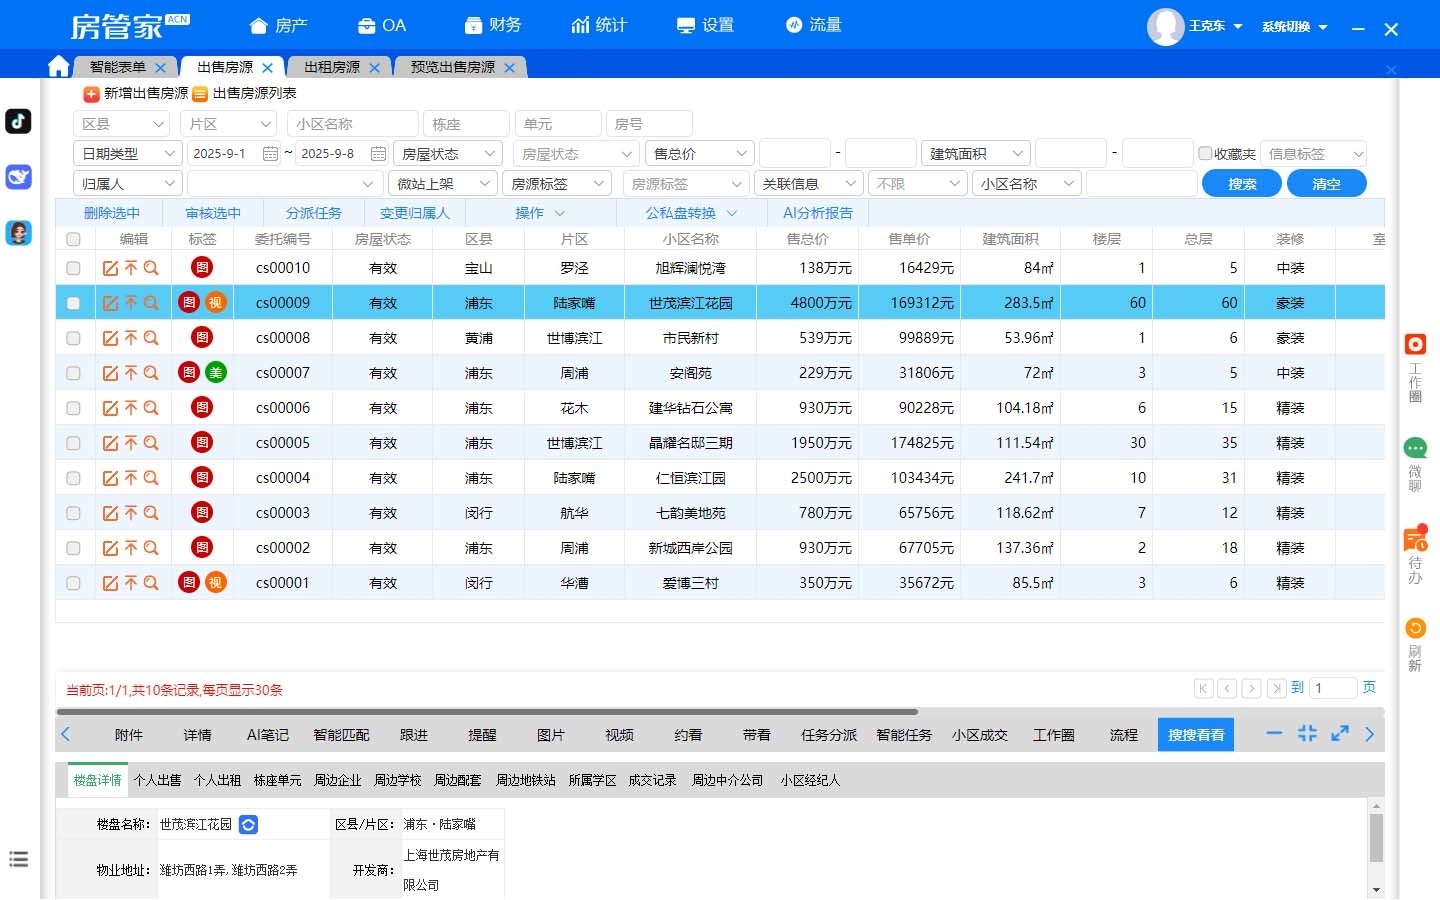Check the row checkbox for cs00007
Viewport: 1440px width, 900px height.
(x=73, y=373)
